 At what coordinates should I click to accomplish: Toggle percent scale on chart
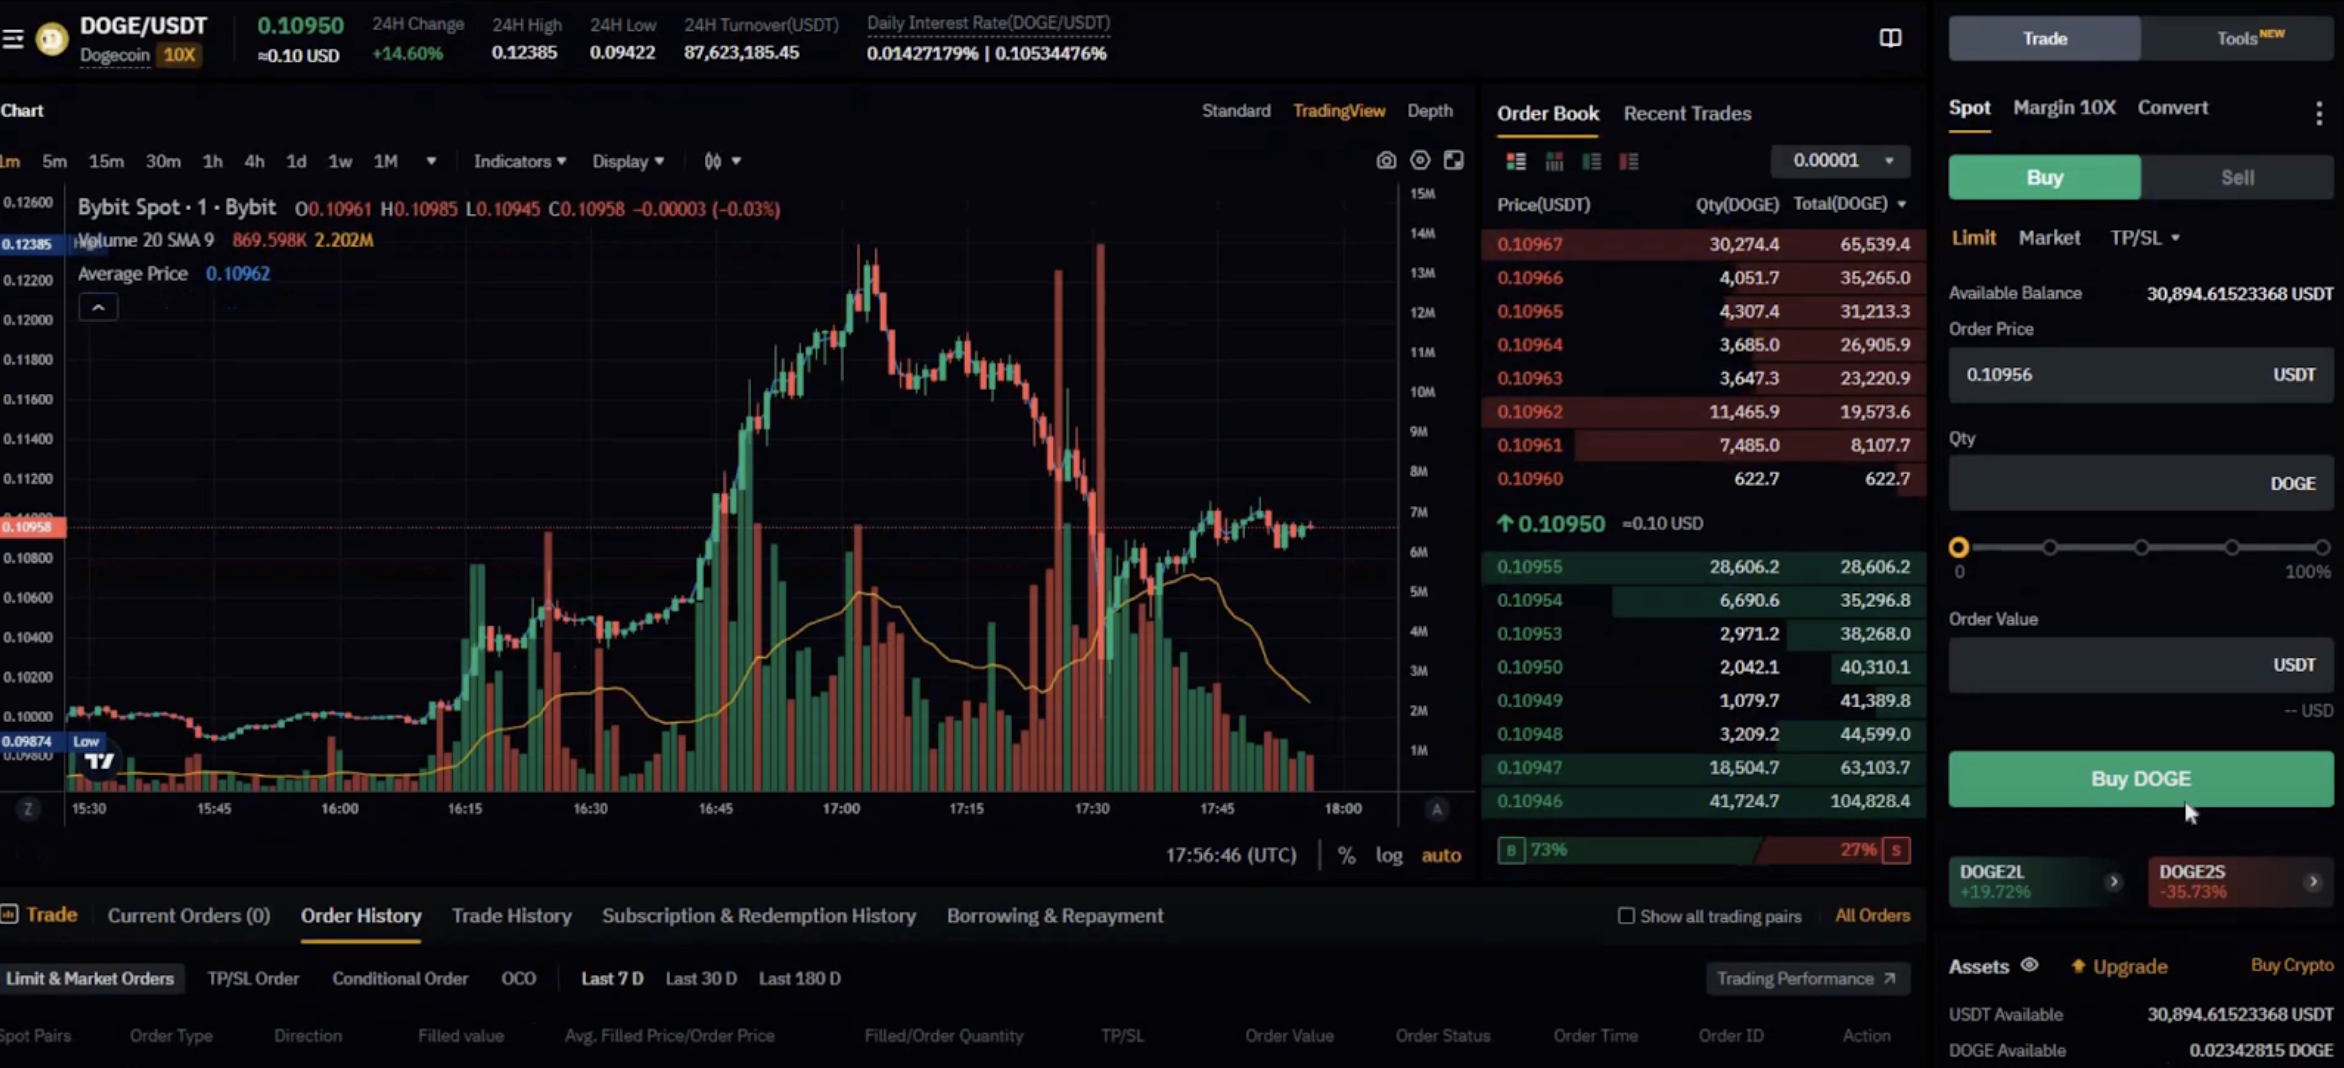coord(1347,856)
